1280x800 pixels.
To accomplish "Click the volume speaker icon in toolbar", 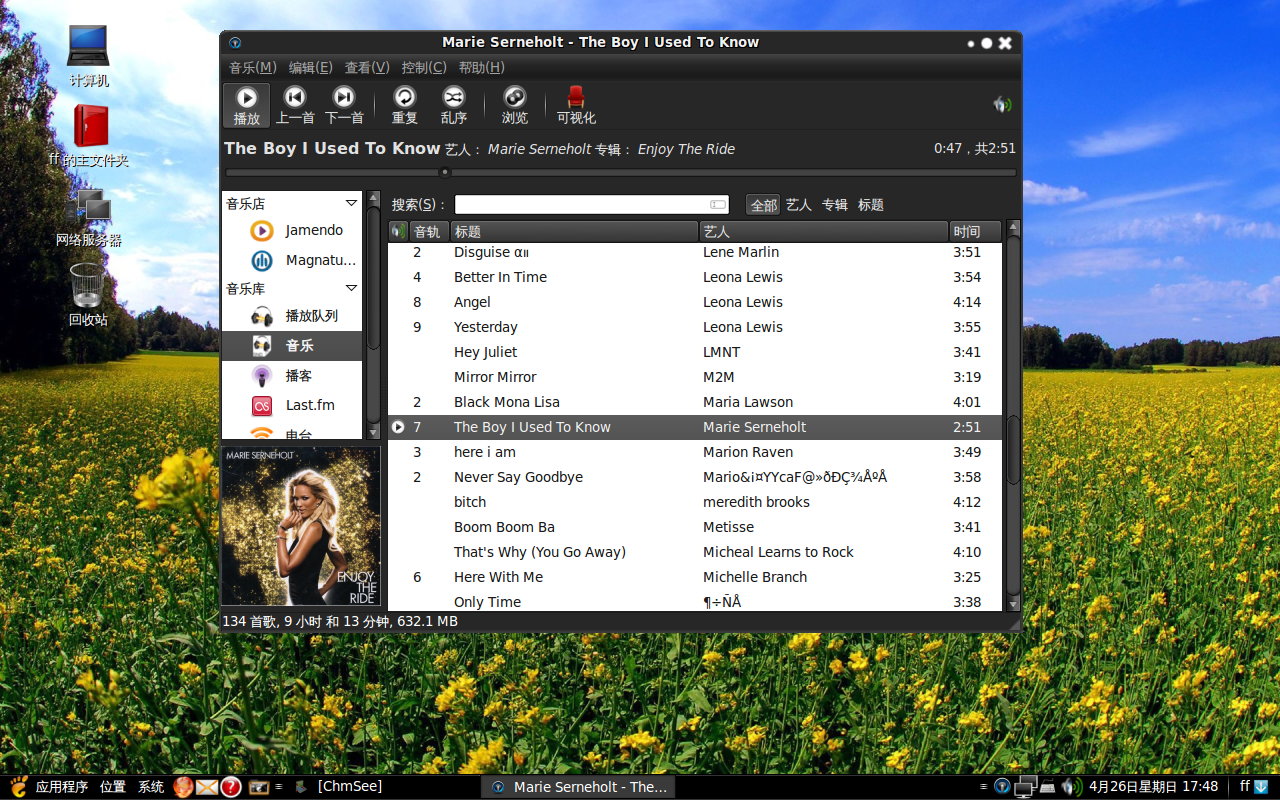I will (x=1002, y=104).
